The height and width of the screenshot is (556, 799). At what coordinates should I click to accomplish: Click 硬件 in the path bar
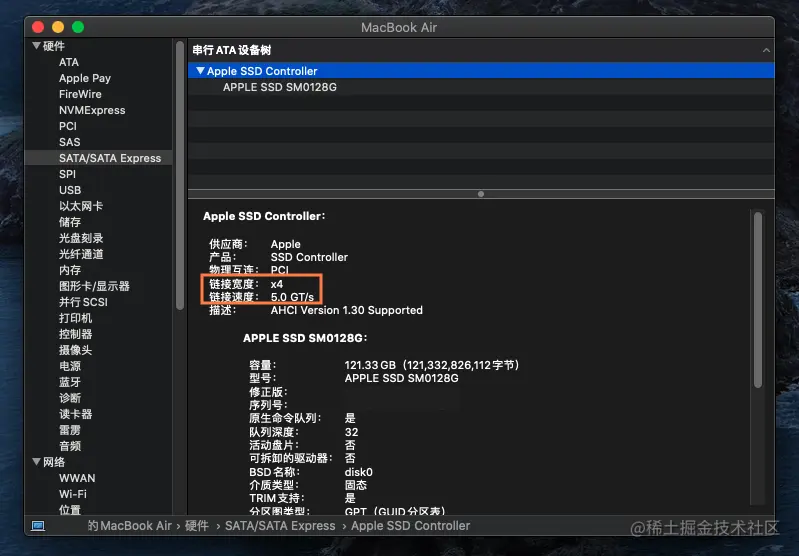(197, 525)
